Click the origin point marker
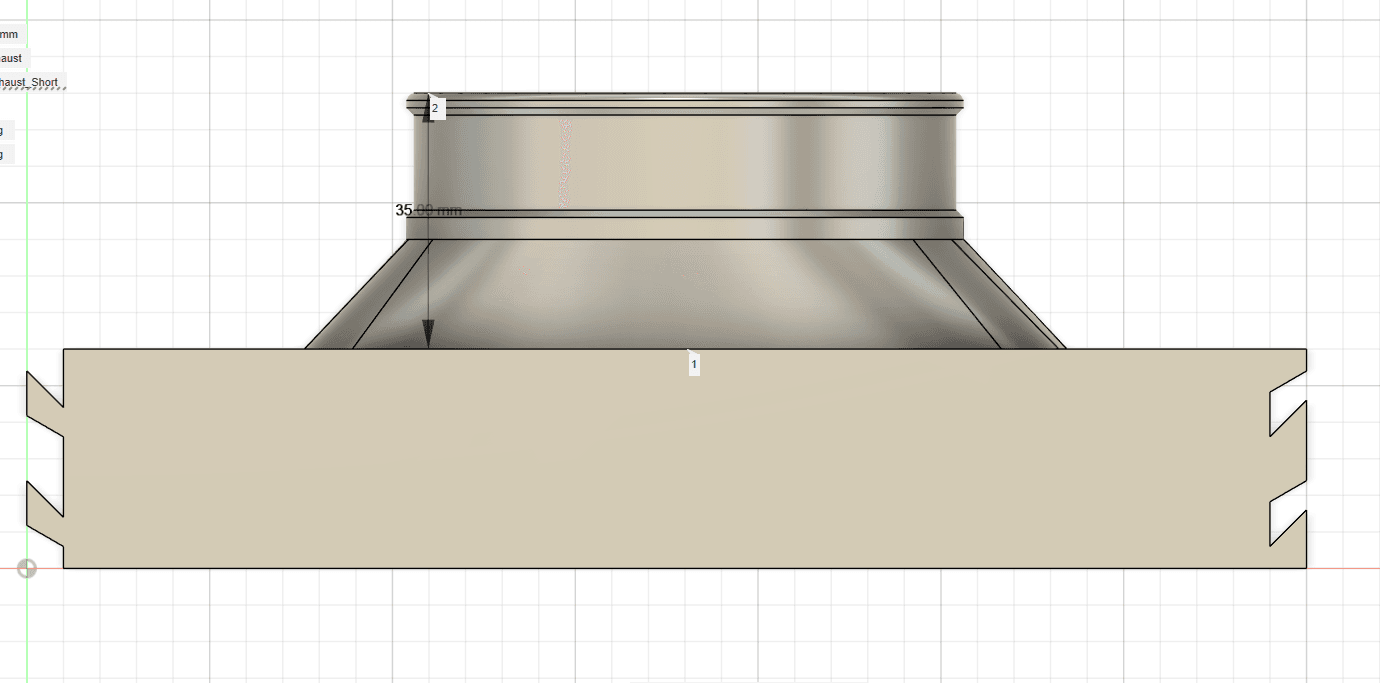Image resolution: width=1380 pixels, height=683 pixels. tap(27, 568)
